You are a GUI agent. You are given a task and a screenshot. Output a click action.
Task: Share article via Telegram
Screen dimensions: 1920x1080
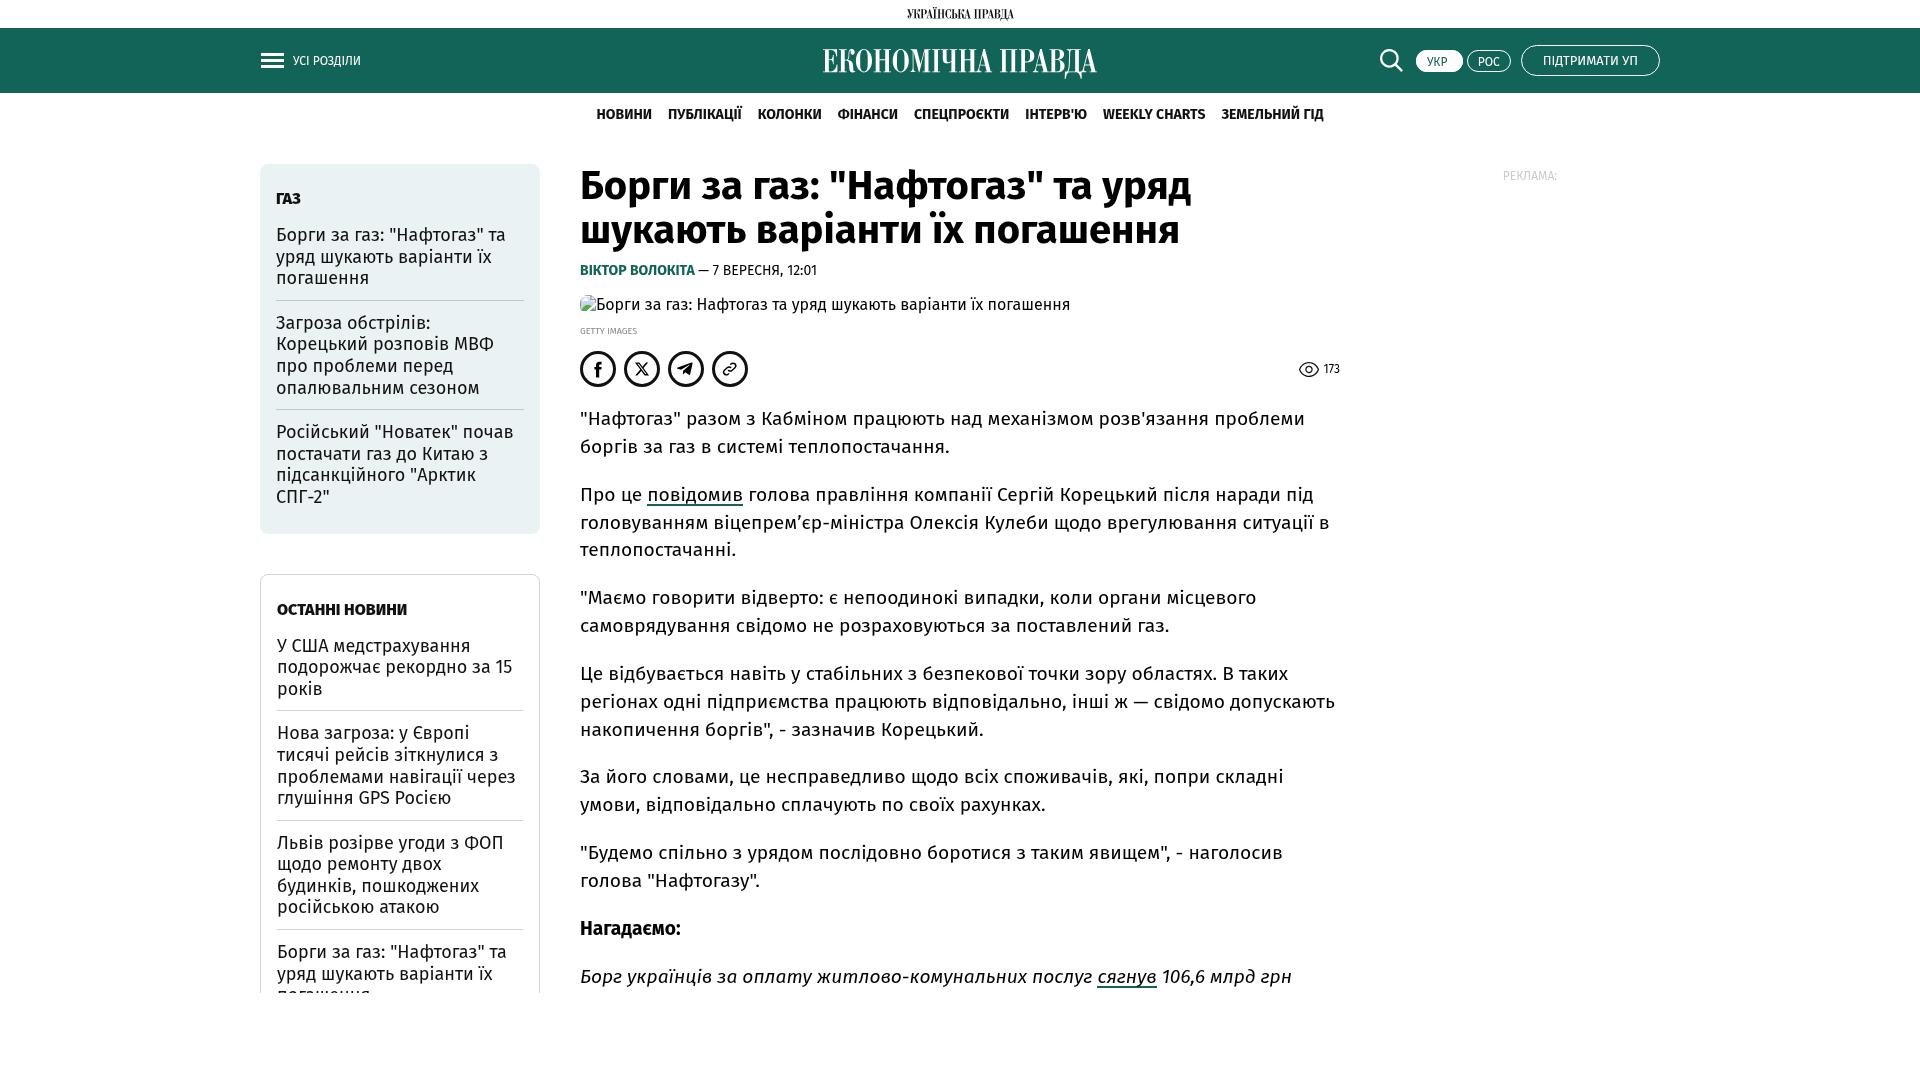click(686, 369)
